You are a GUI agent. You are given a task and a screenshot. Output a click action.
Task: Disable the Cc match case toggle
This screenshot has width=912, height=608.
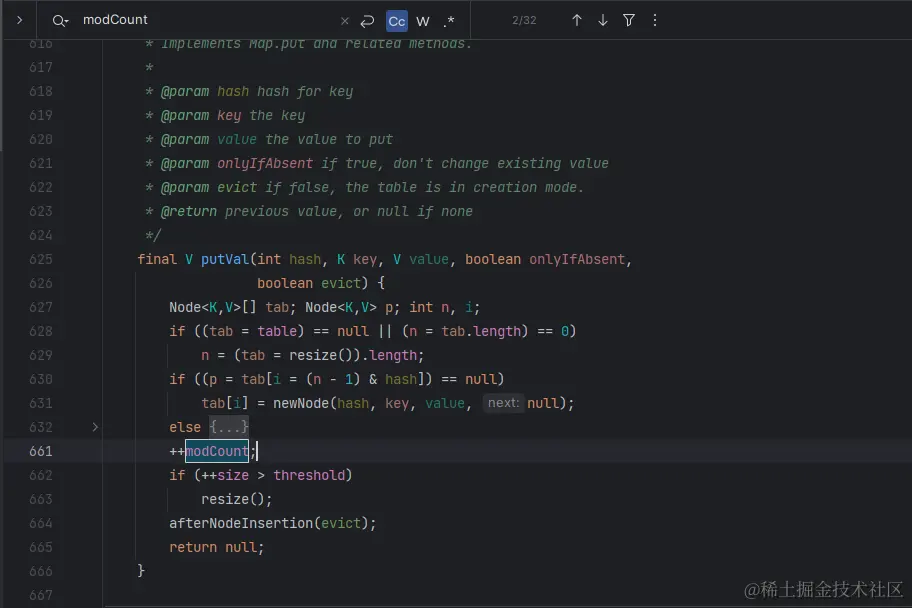click(x=396, y=20)
